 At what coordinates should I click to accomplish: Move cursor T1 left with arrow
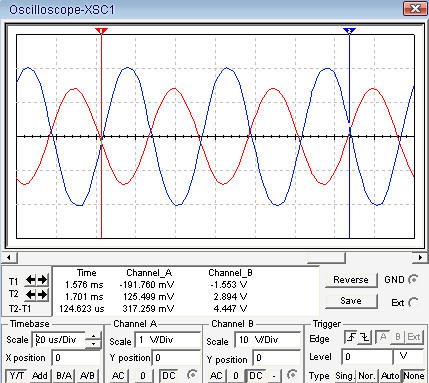click(31, 280)
